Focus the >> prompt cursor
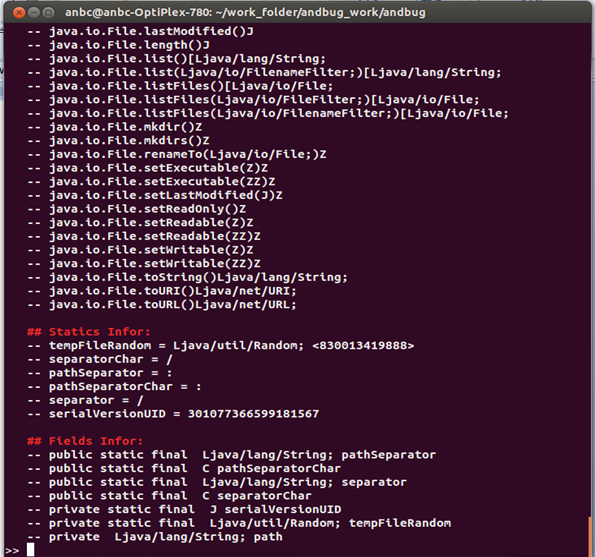 (x=30, y=549)
